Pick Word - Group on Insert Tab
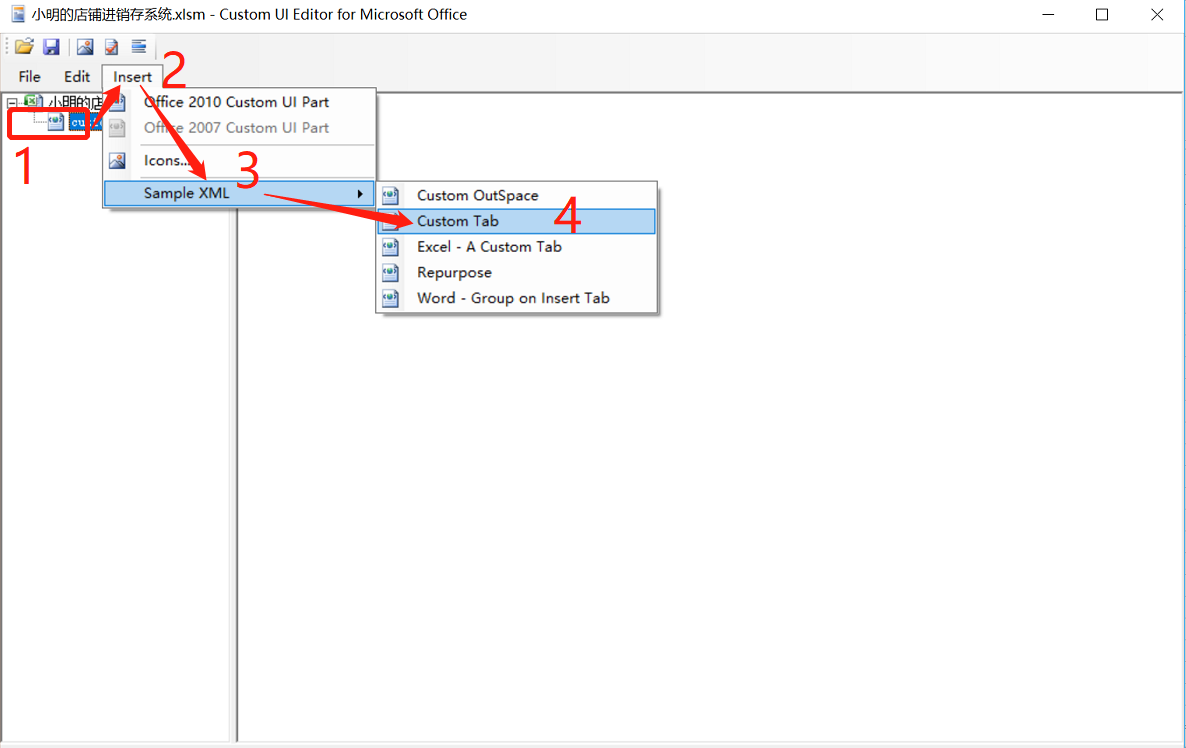1186x748 pixels. click(517, 298)
